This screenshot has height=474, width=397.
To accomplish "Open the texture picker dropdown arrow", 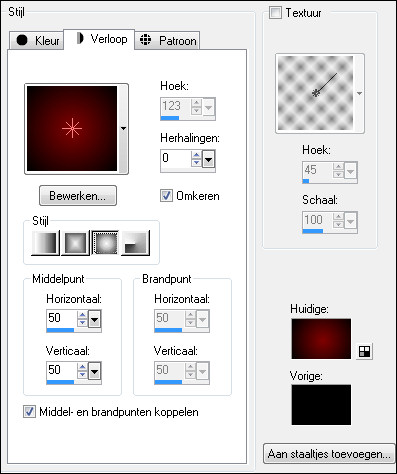I will (x=359, y=93).
